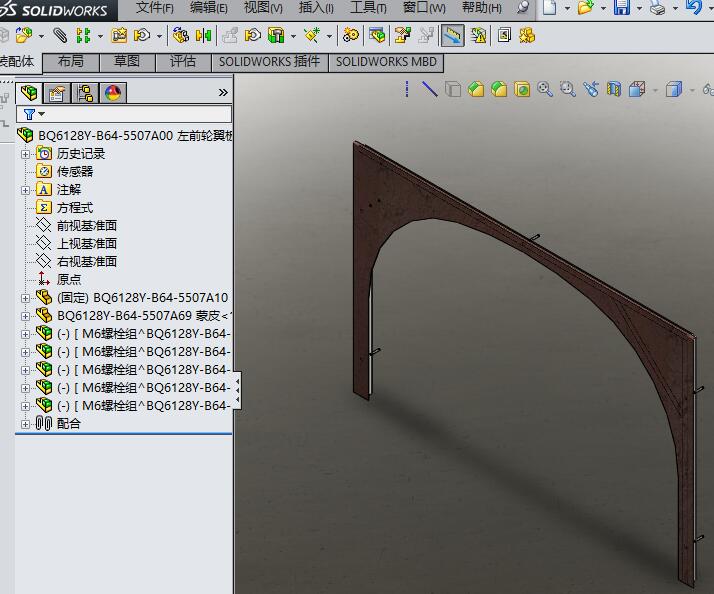Click the Zoom to Fit magnifier icon

point(545,90)
